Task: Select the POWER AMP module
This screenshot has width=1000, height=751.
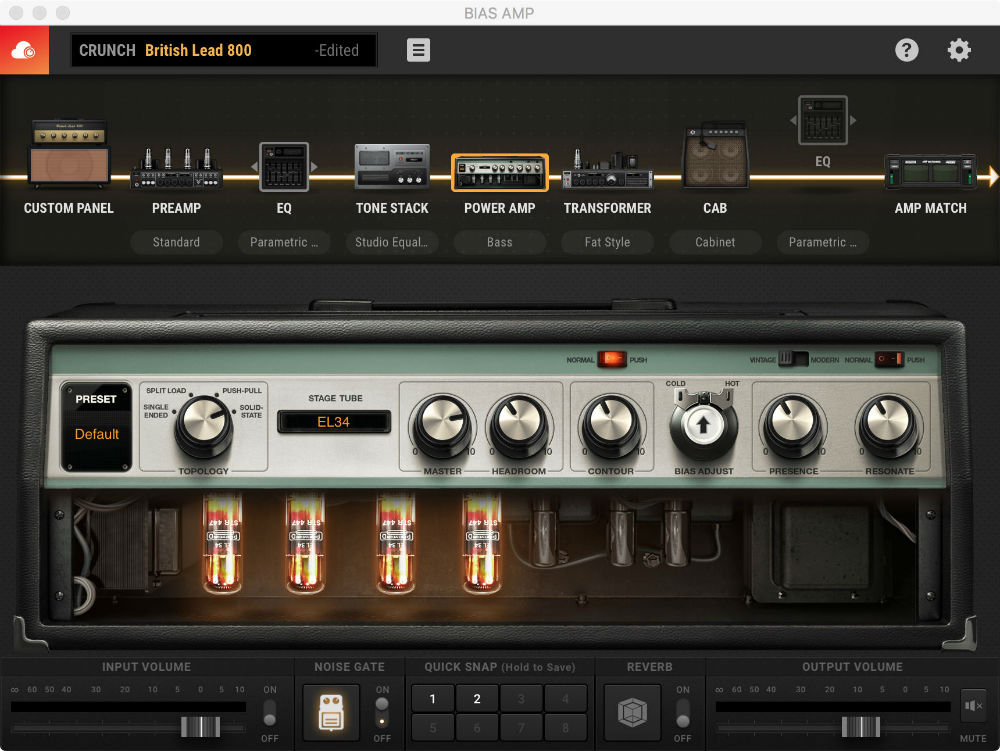Action: (x=499, y=170)
